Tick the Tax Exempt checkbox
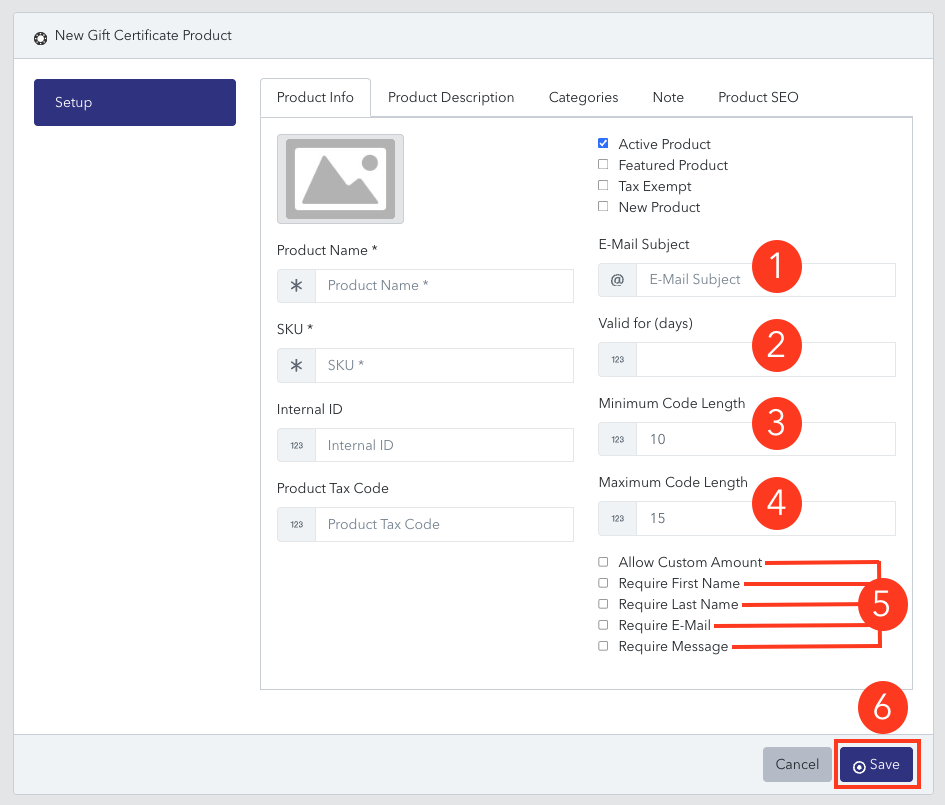This screenshot has height=805, width=945. [603, 186]
